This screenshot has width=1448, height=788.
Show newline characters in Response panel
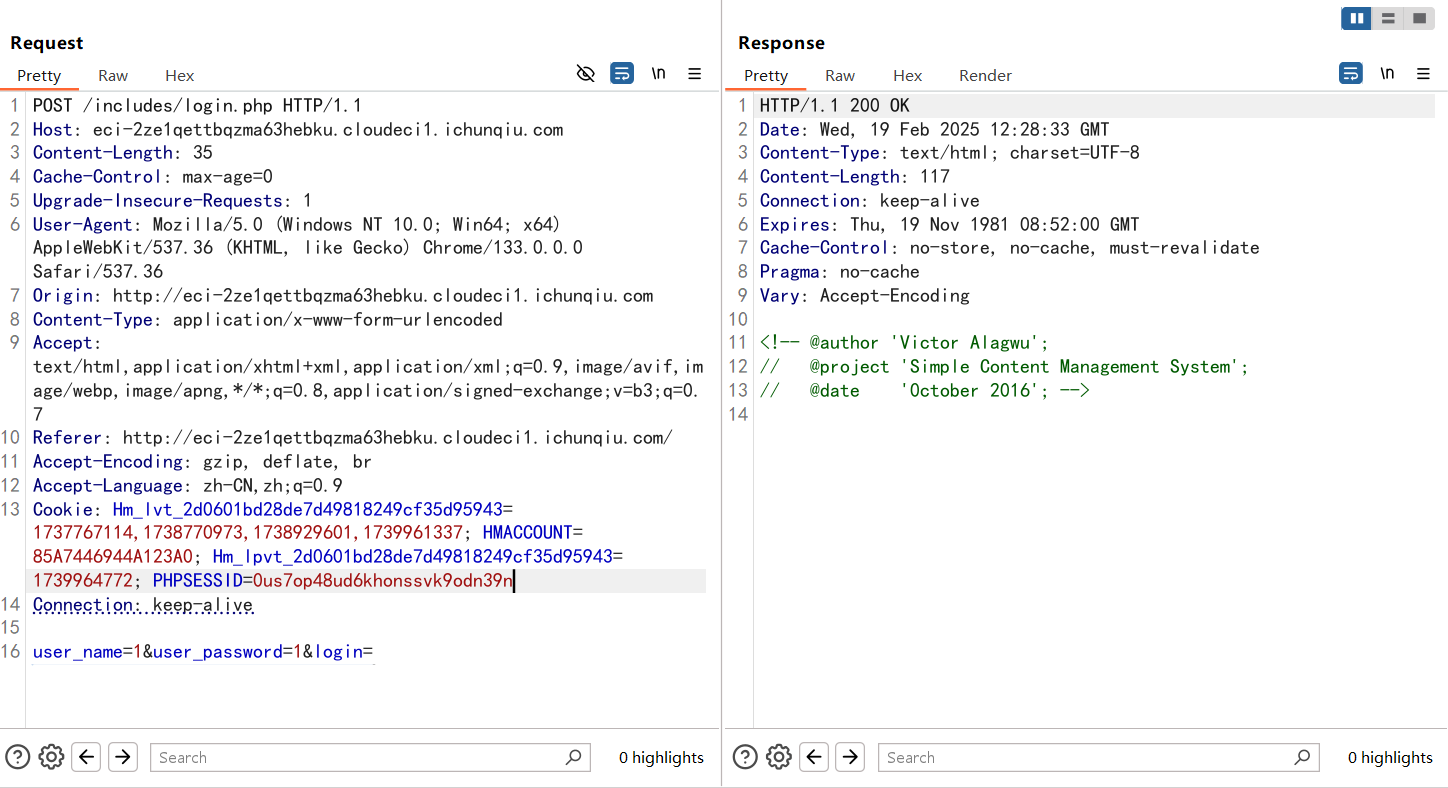pyautogui.click(x=1387, y=73)
